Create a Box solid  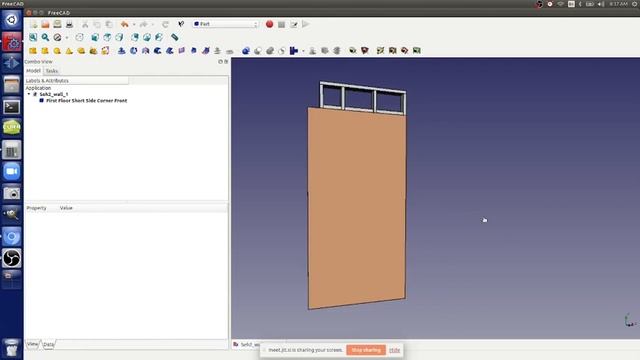33,51
